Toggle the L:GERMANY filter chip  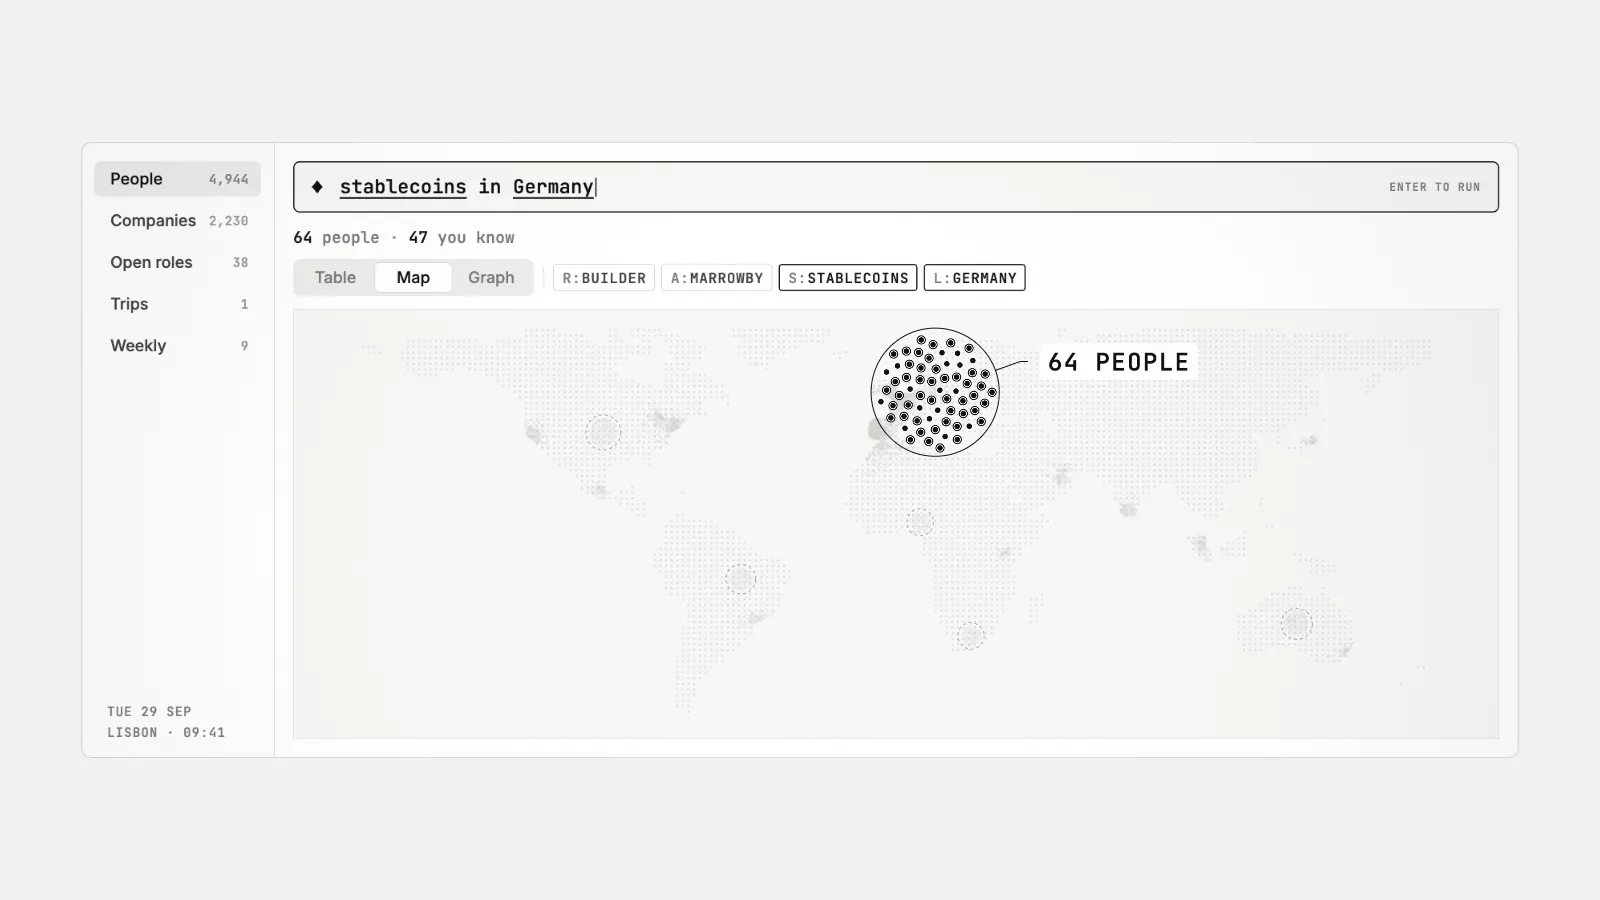pos(975,278)
